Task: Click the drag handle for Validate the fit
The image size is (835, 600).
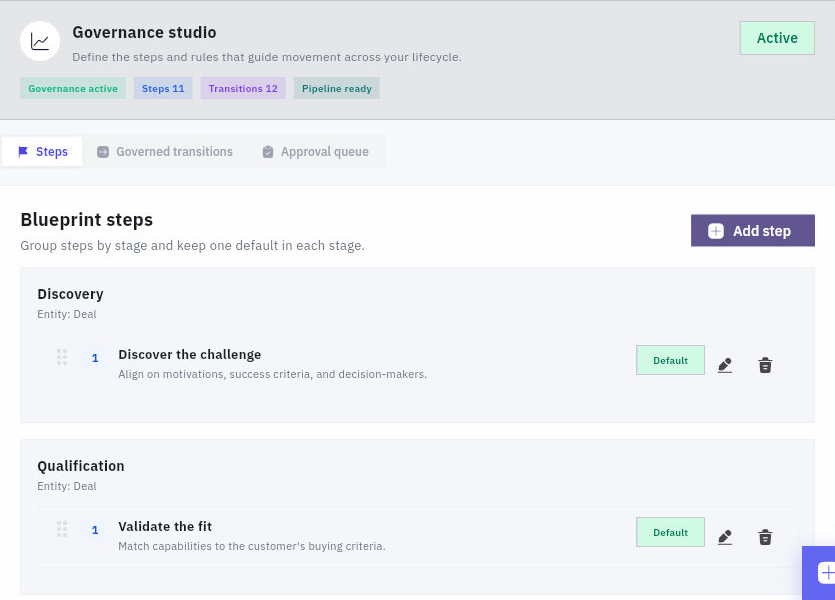Action: pos(62,529)
